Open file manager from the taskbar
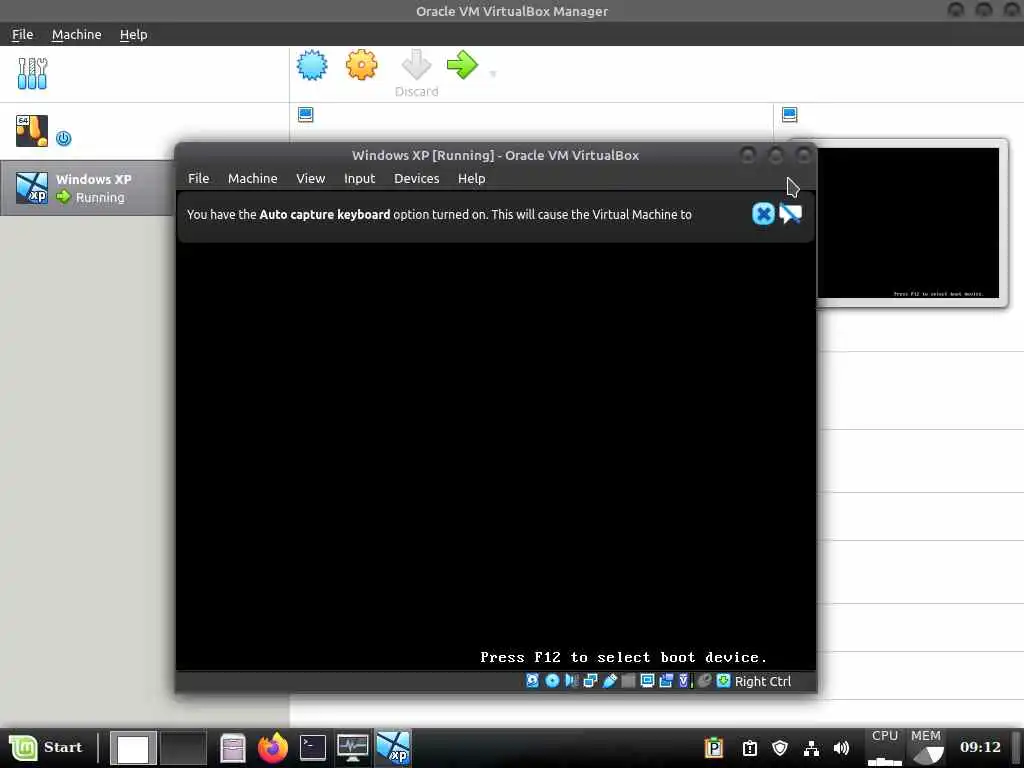 pos(232,748)
